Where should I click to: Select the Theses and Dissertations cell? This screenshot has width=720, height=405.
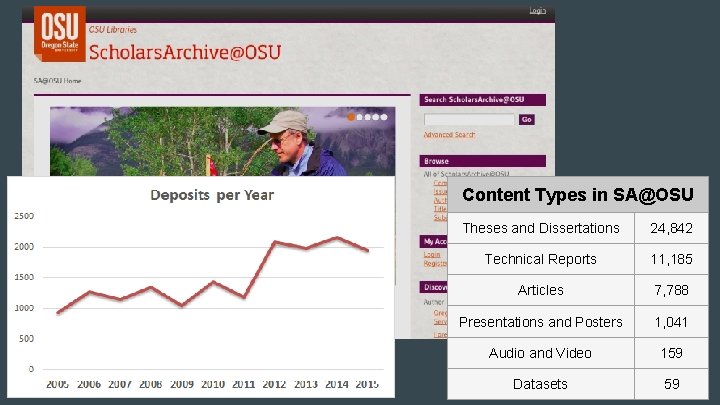tap(541, 228)
